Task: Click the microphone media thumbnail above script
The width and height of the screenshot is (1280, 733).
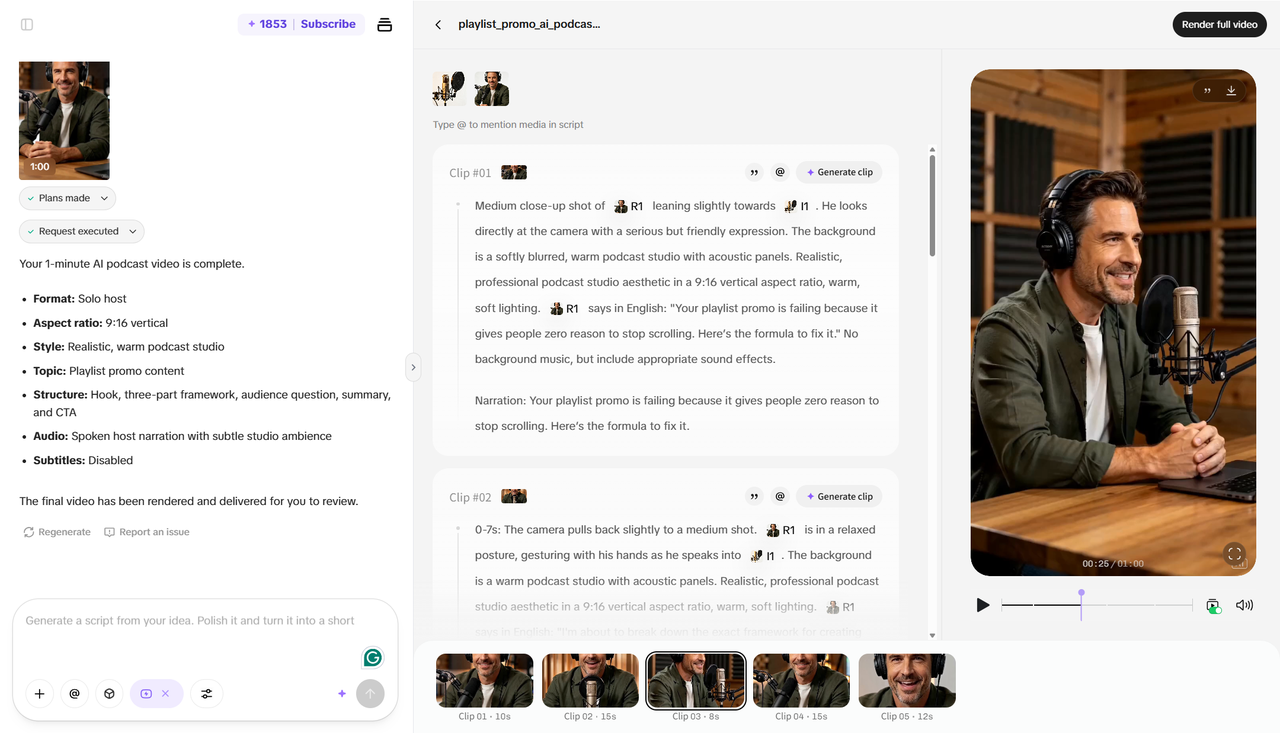Action: pyautogui.click(x=449, y=89)
